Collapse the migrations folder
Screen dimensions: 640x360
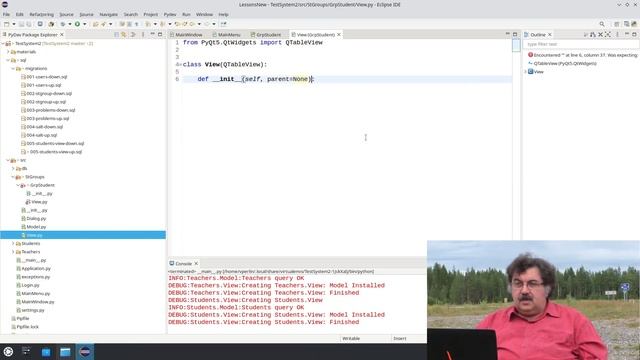pyautogui.click(x=13, y=69)
